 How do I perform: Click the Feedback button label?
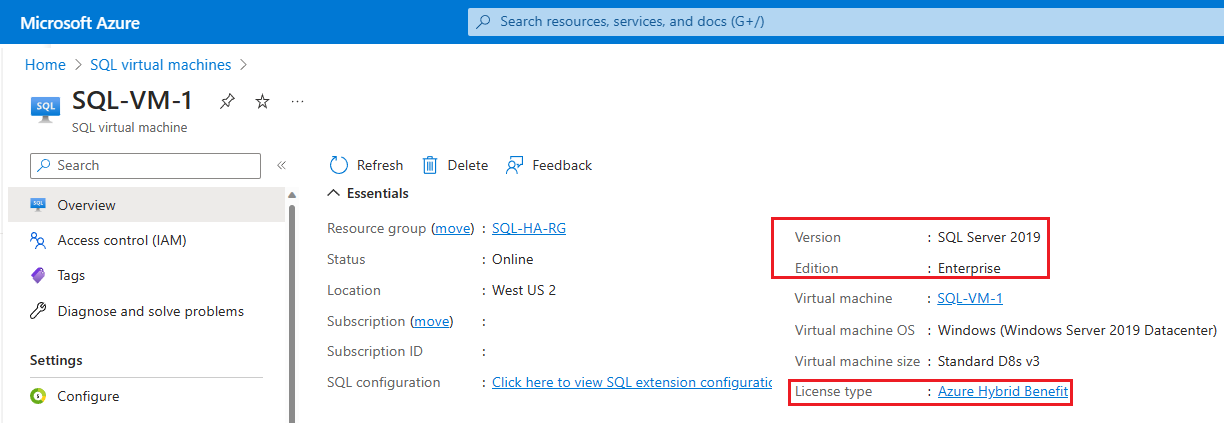(562, 165)
